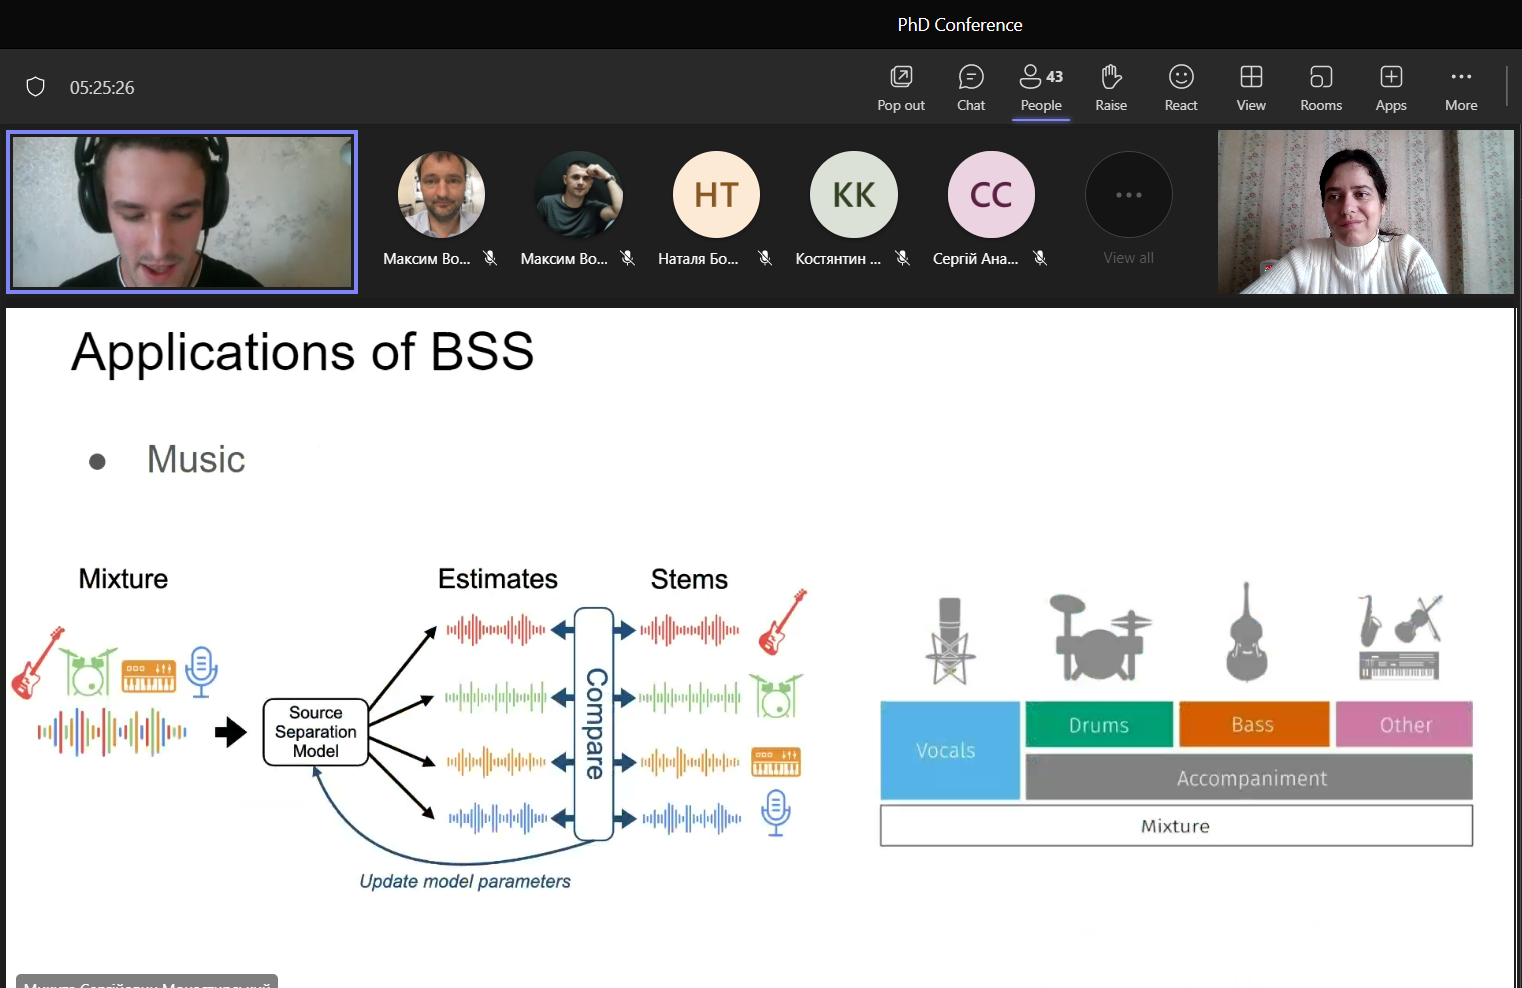Open the Chat panel
Image resolution: width=1522 pixels, height=988 pixels.
click(970, 88)
